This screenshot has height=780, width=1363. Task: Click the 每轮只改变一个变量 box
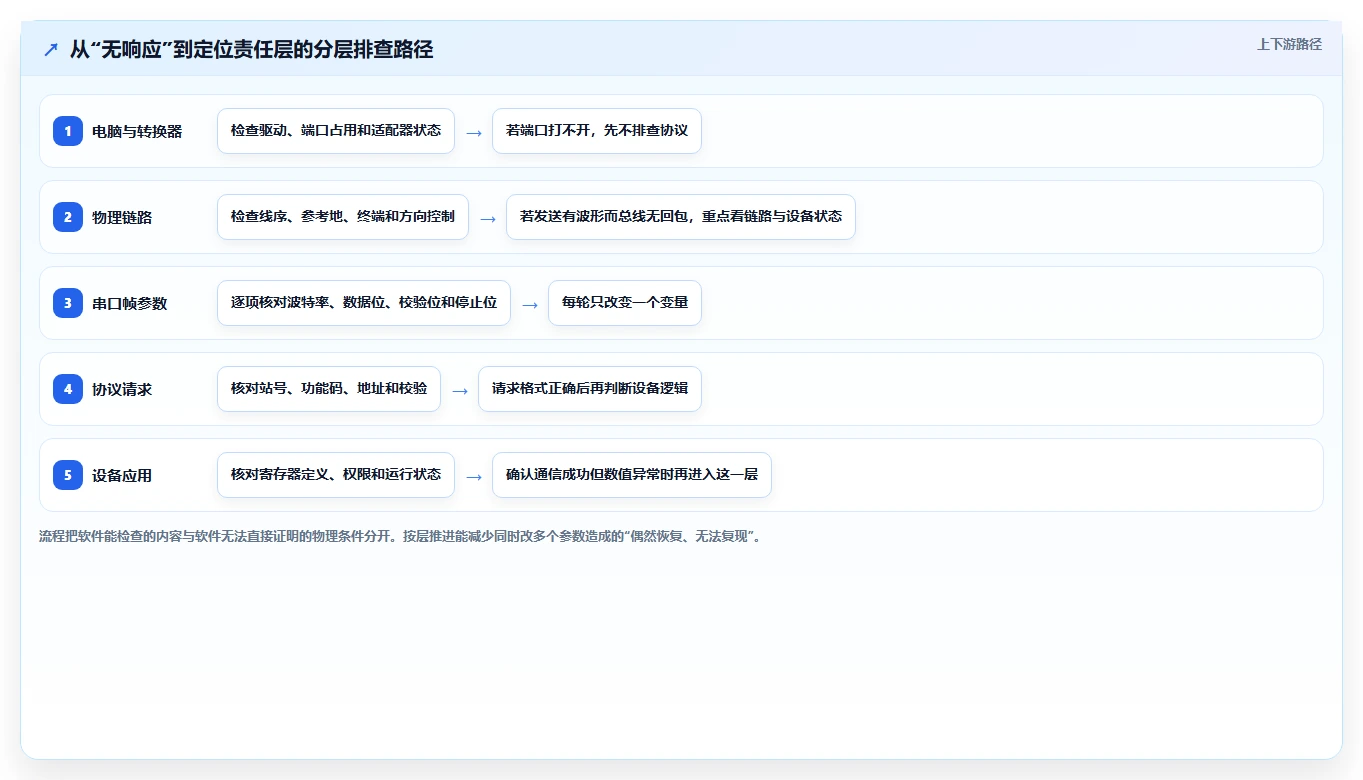click(625, 303)
